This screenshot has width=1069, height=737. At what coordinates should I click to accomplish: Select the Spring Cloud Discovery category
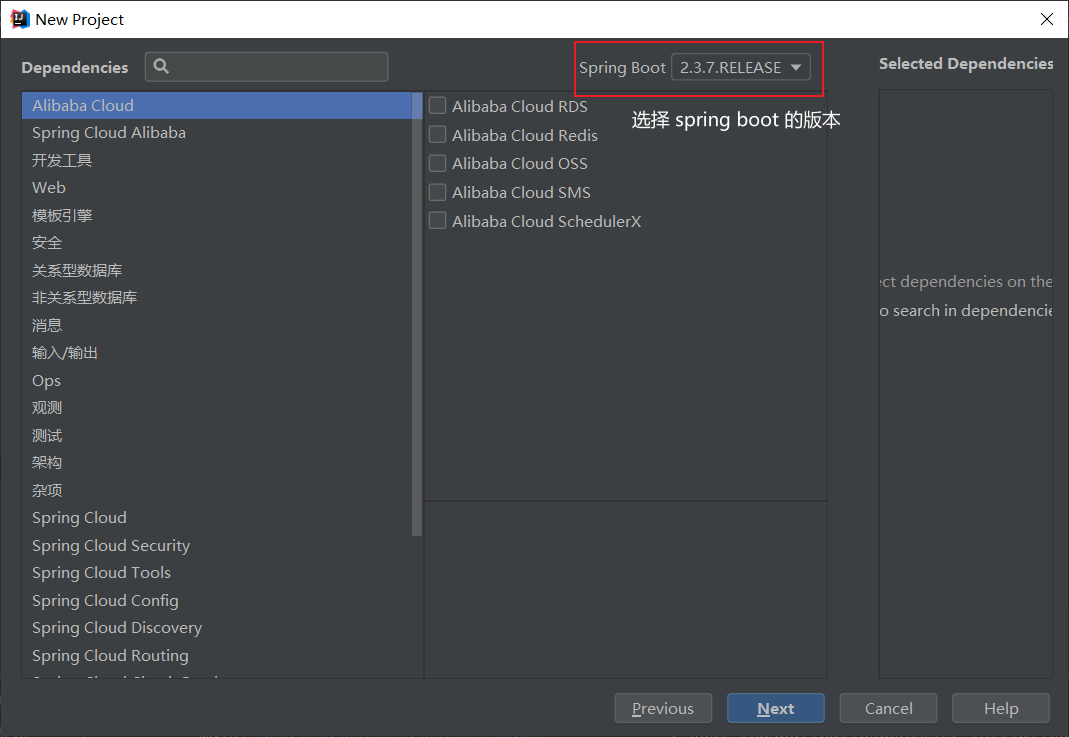click(217, 628)
